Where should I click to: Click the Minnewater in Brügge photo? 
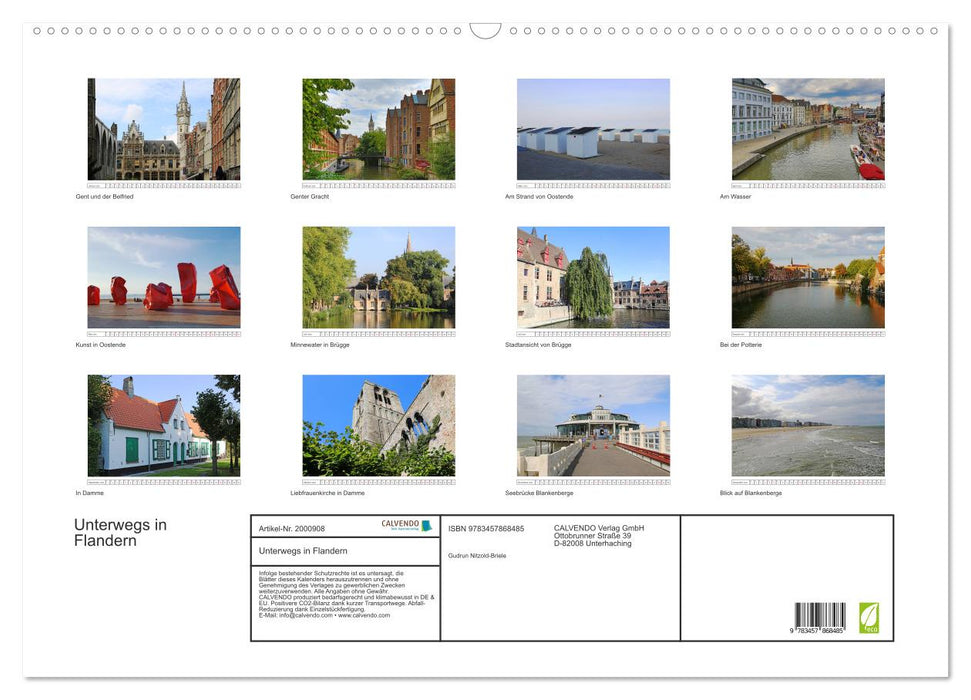coord(378,278)
